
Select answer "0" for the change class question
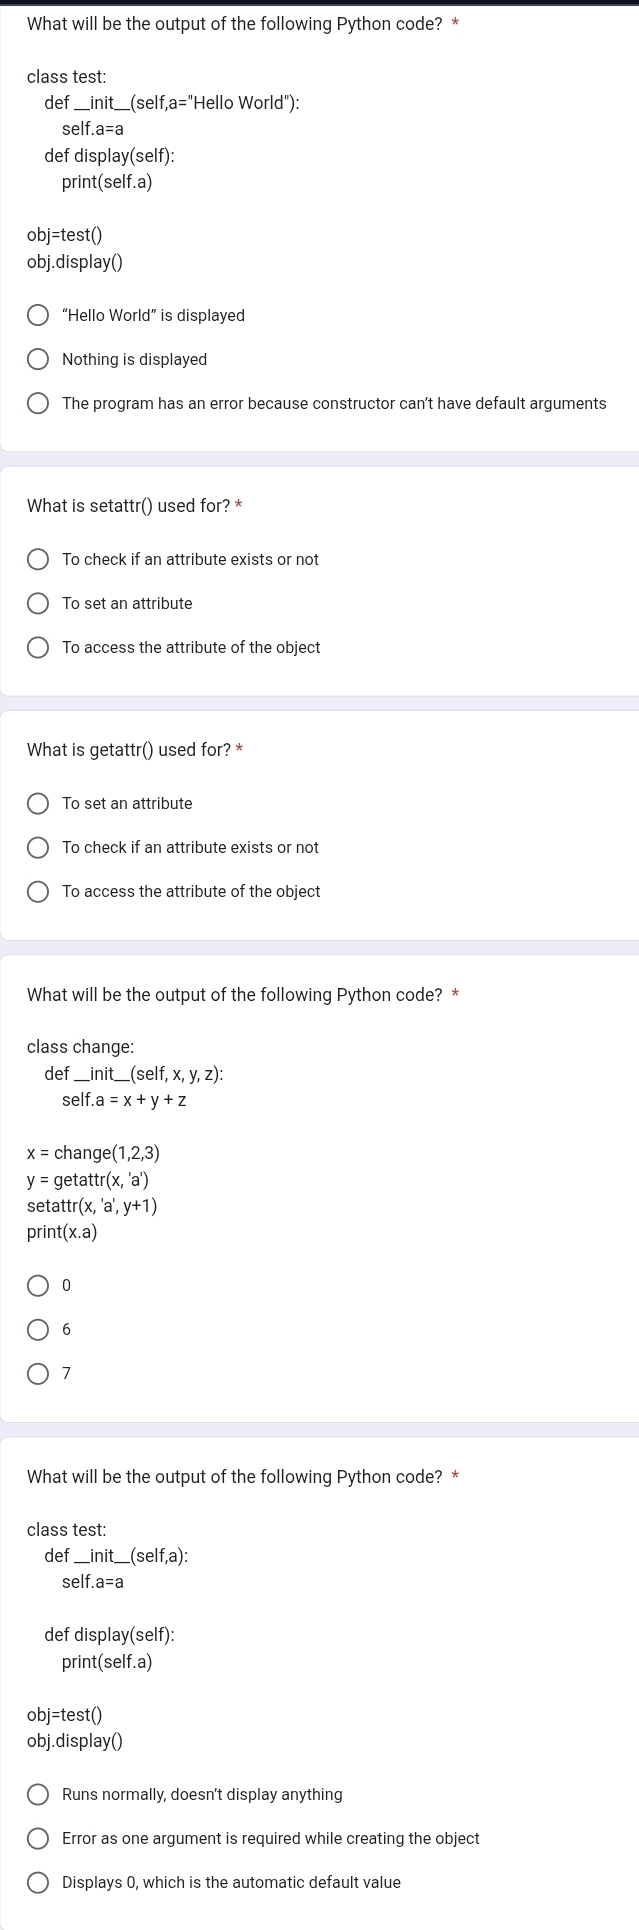(x=38, y=1285)
